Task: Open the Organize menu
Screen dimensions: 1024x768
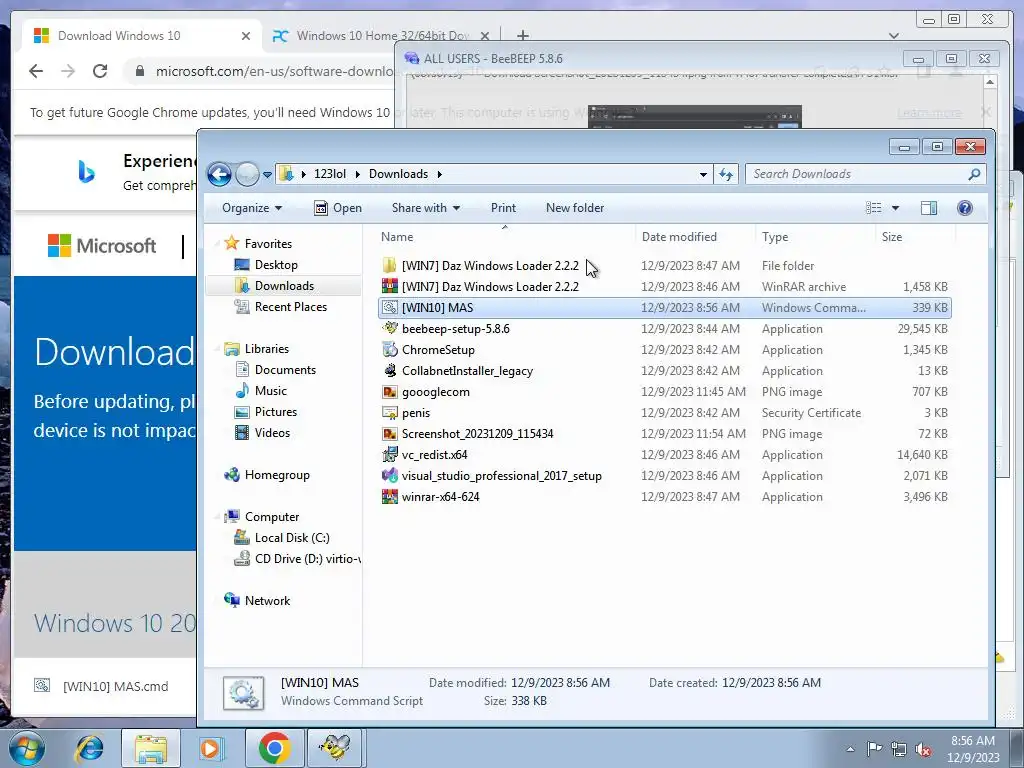Action: point(251,208)
